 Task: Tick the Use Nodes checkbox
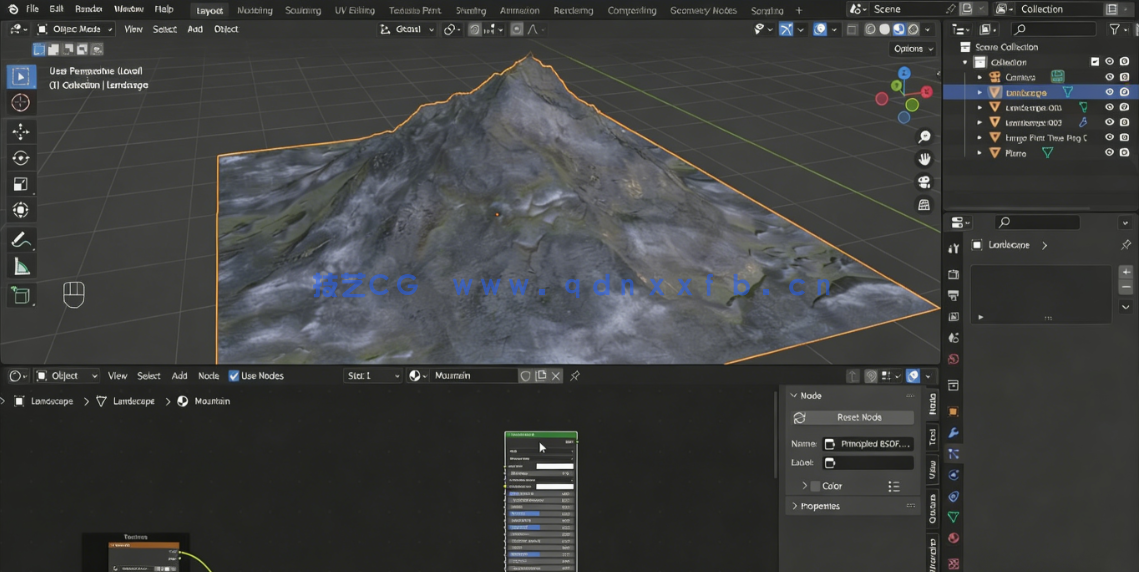tap(234, 376)
